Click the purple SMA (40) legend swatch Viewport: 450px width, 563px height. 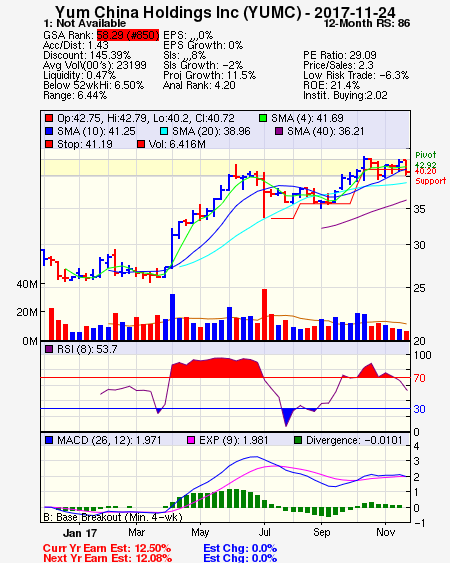[279, 131]
